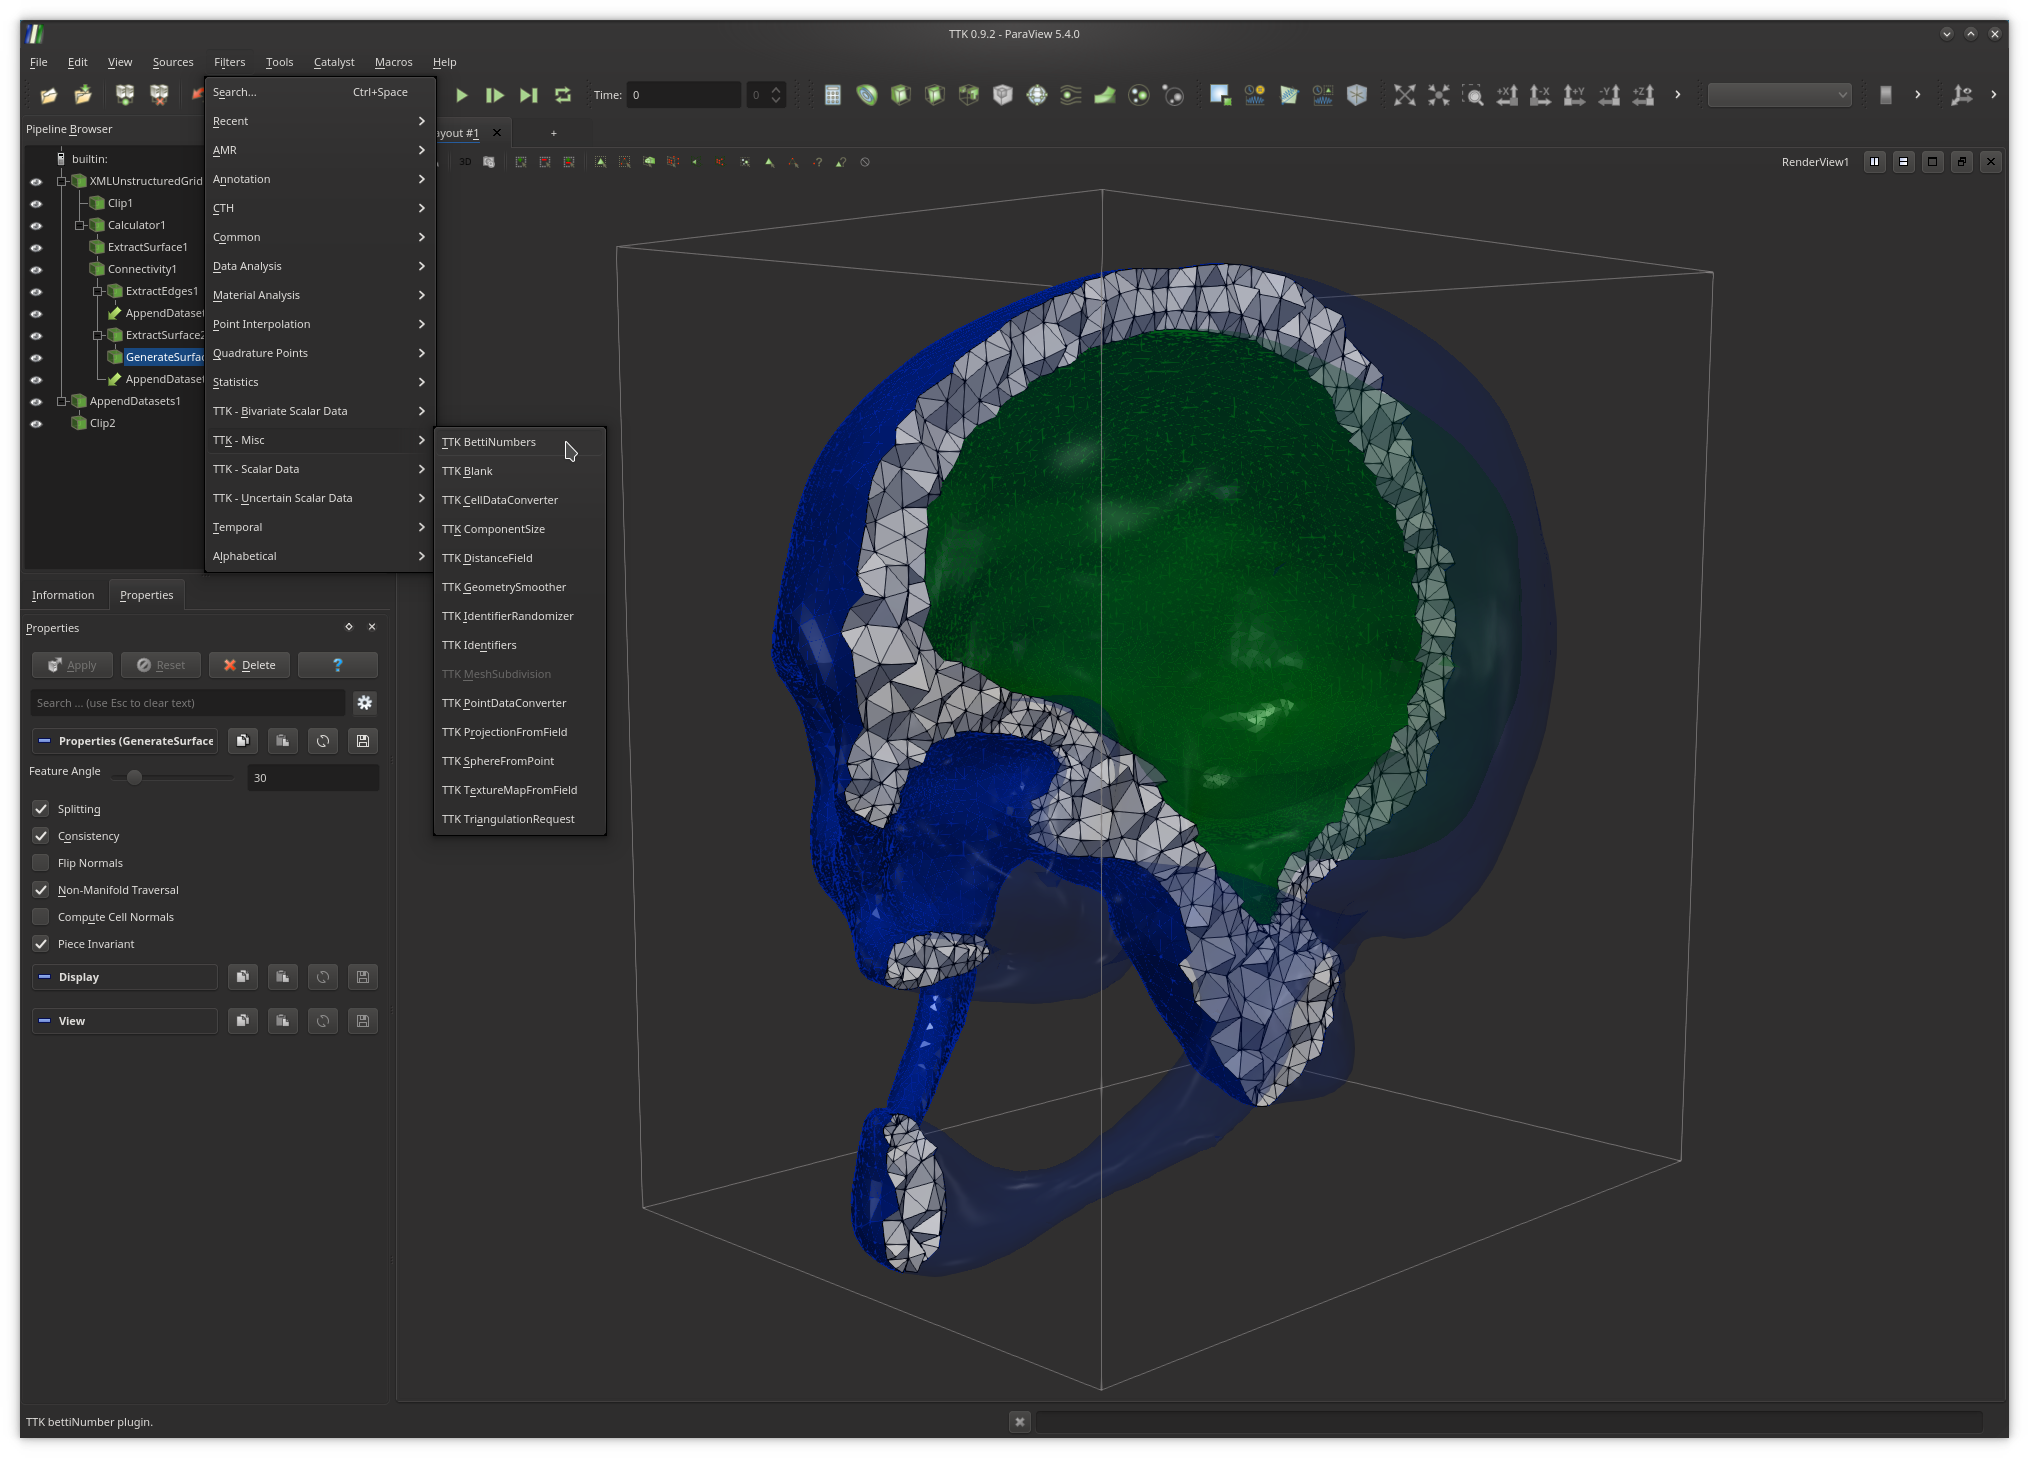Open properties advanced settings gear
The width and height of the screenshot is (2029, 1458).
pyautogui.click(x=364, y=703)
